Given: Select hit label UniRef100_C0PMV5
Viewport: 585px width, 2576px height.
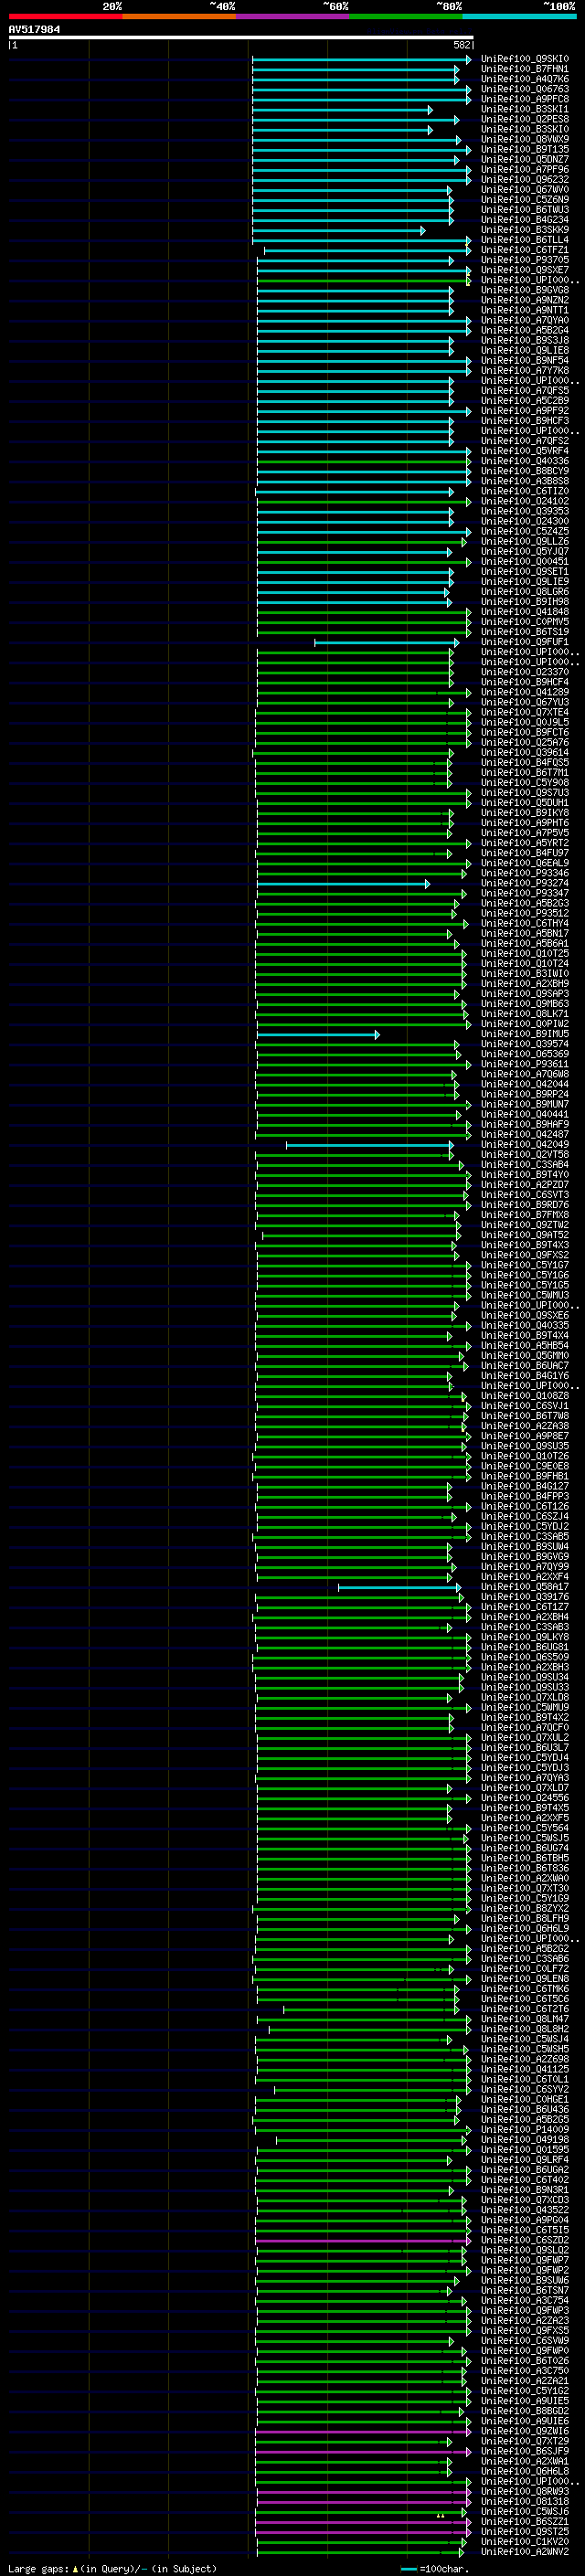Looking at the screenshot, I should [525, 622].
